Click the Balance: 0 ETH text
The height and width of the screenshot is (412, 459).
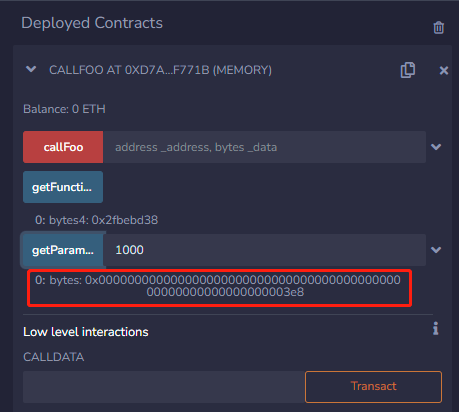coord(64,109)
